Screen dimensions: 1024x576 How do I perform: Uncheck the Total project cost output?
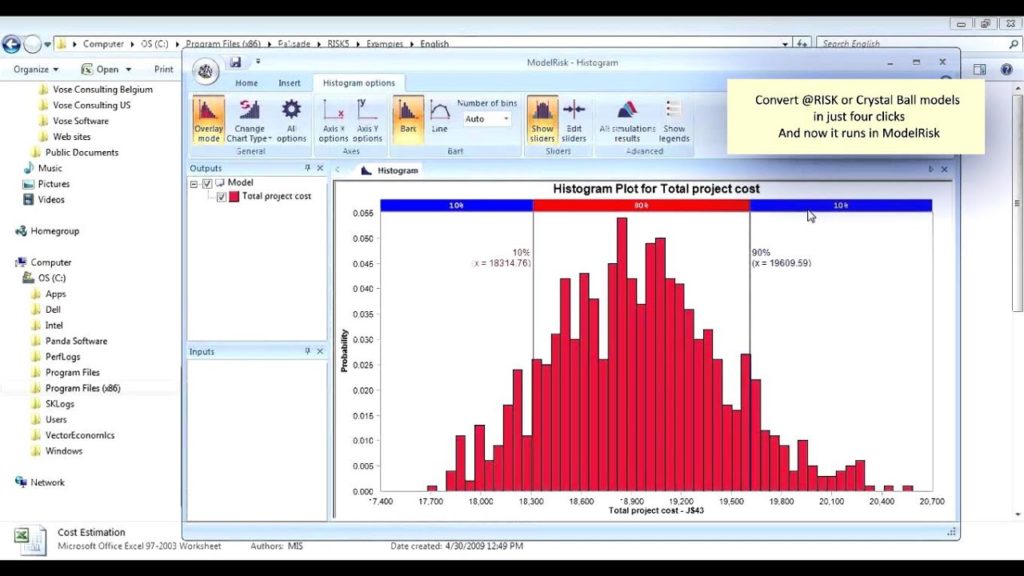[x=224, y=196]
